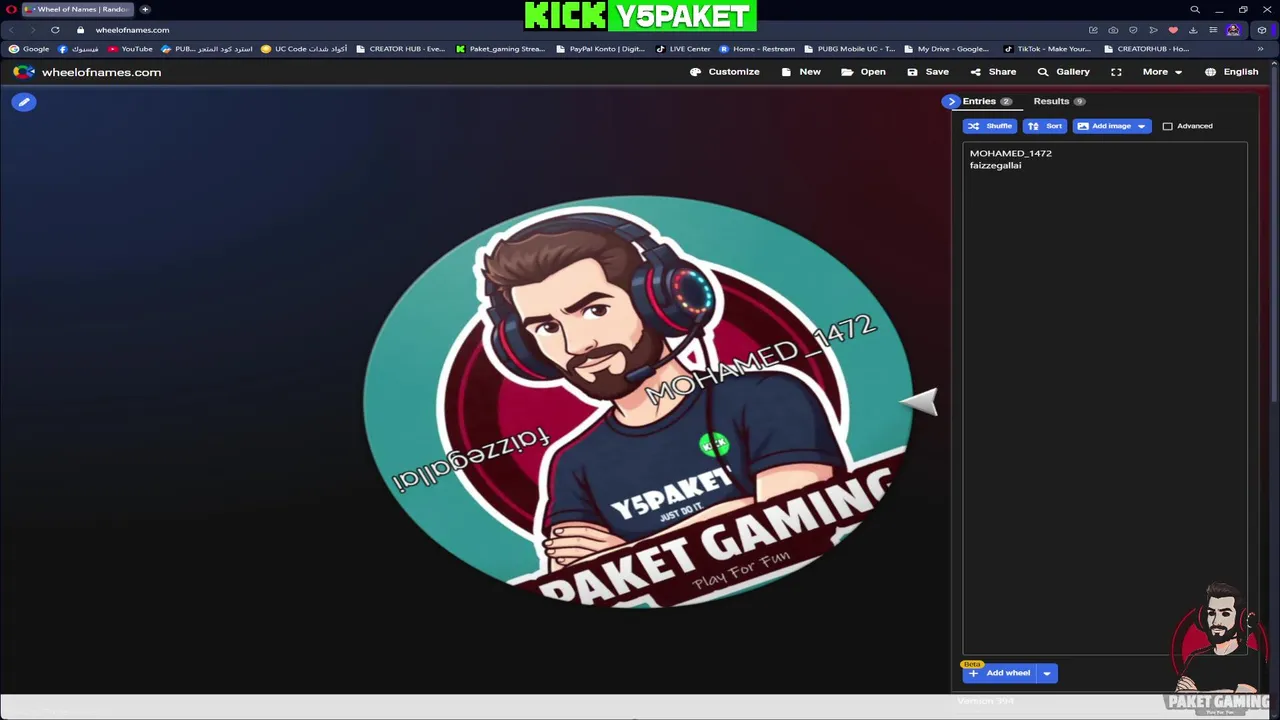Open the extensions cube icon
This screenshot has height=720, width=1280.
(1261, 30)
